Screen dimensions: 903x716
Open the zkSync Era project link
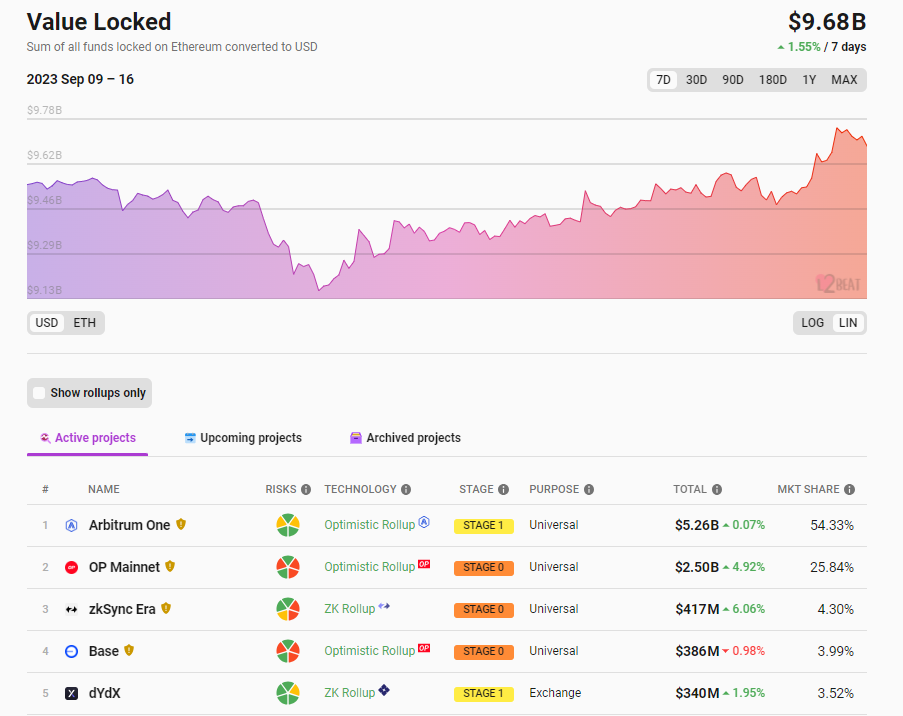[122, 609]
